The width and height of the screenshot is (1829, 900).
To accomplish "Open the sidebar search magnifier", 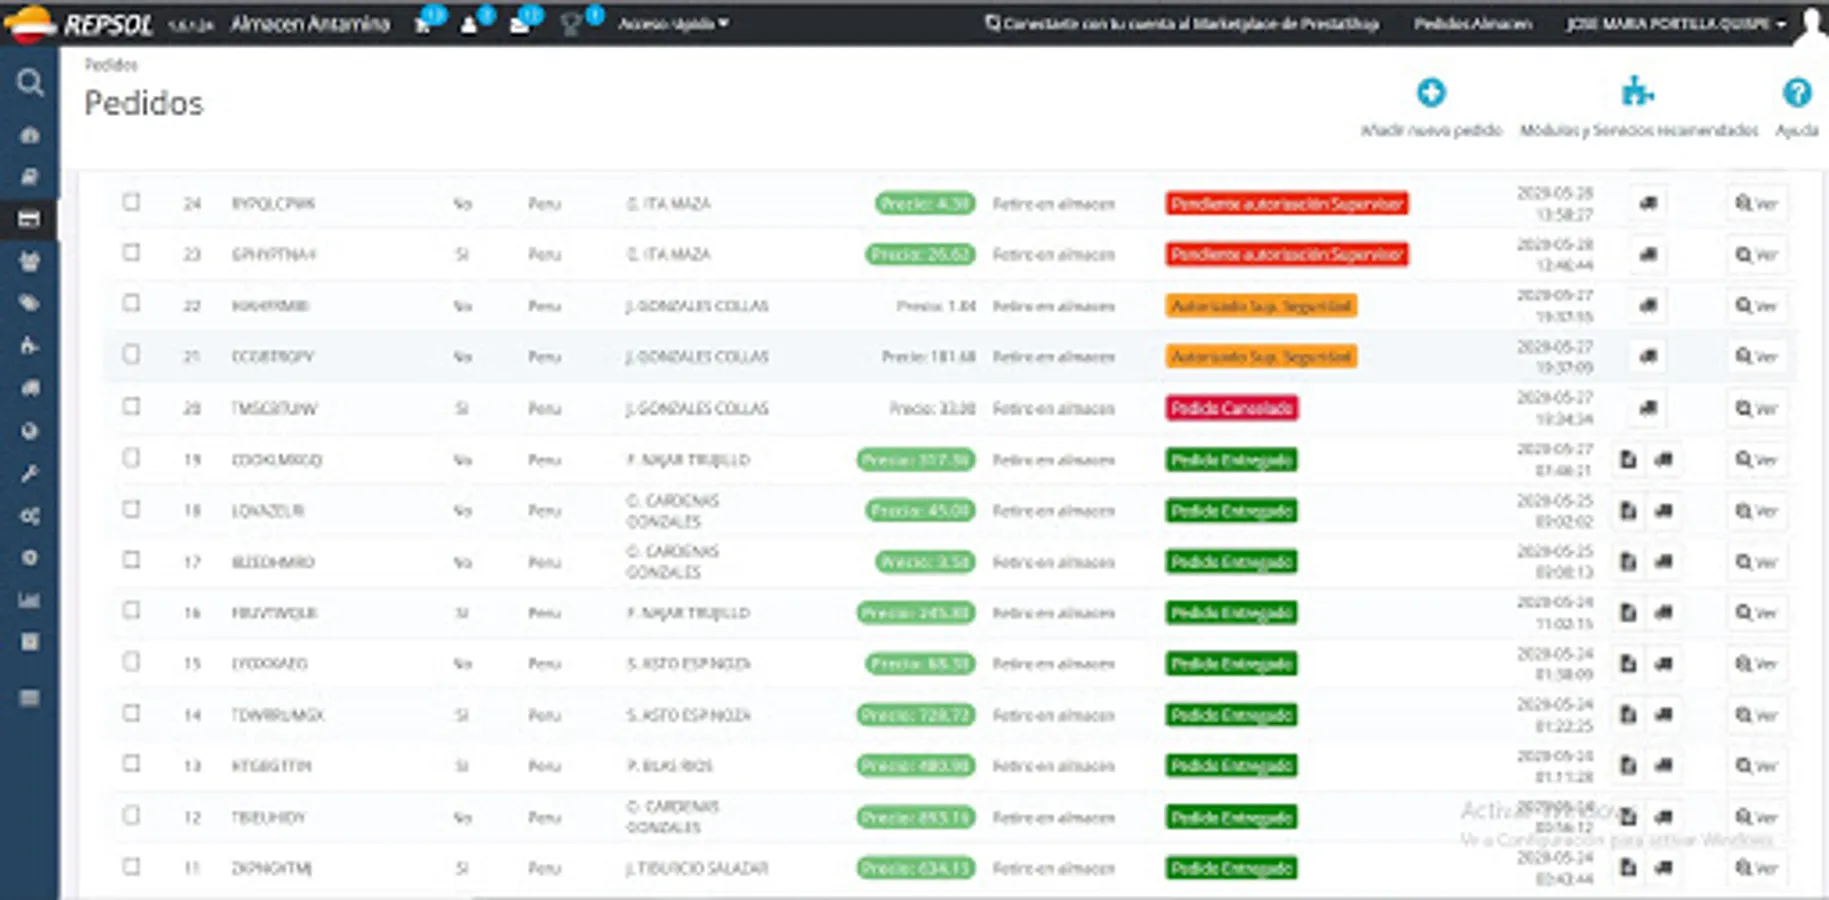I will [30, 82].
